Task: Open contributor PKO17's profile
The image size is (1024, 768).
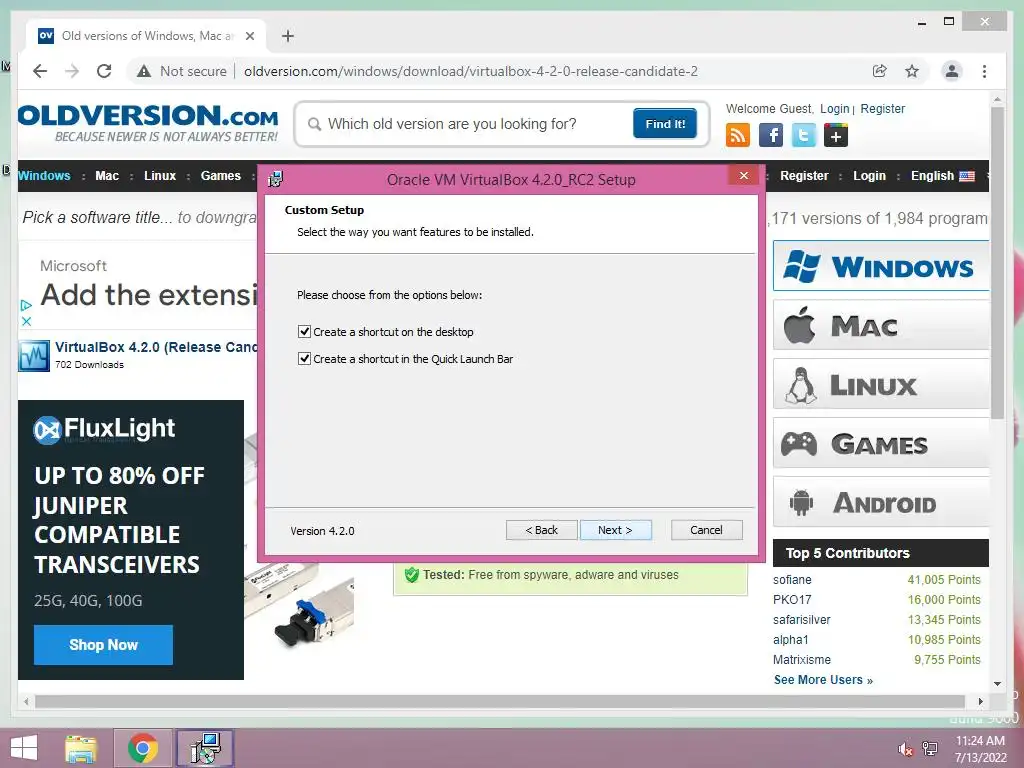Action: pos(792,600)
